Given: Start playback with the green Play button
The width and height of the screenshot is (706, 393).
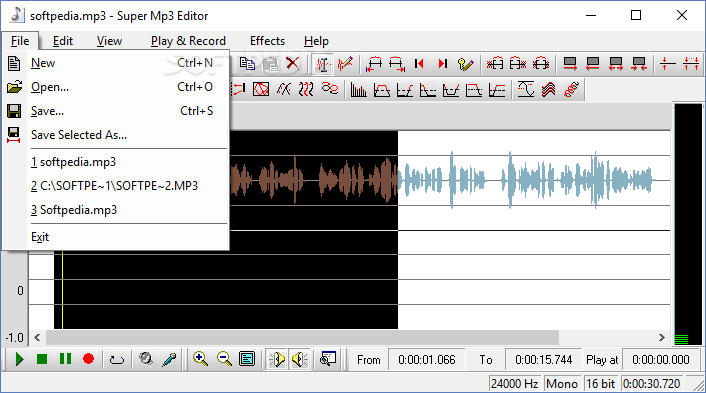Looking at the screenshot, I should [19, 359].
